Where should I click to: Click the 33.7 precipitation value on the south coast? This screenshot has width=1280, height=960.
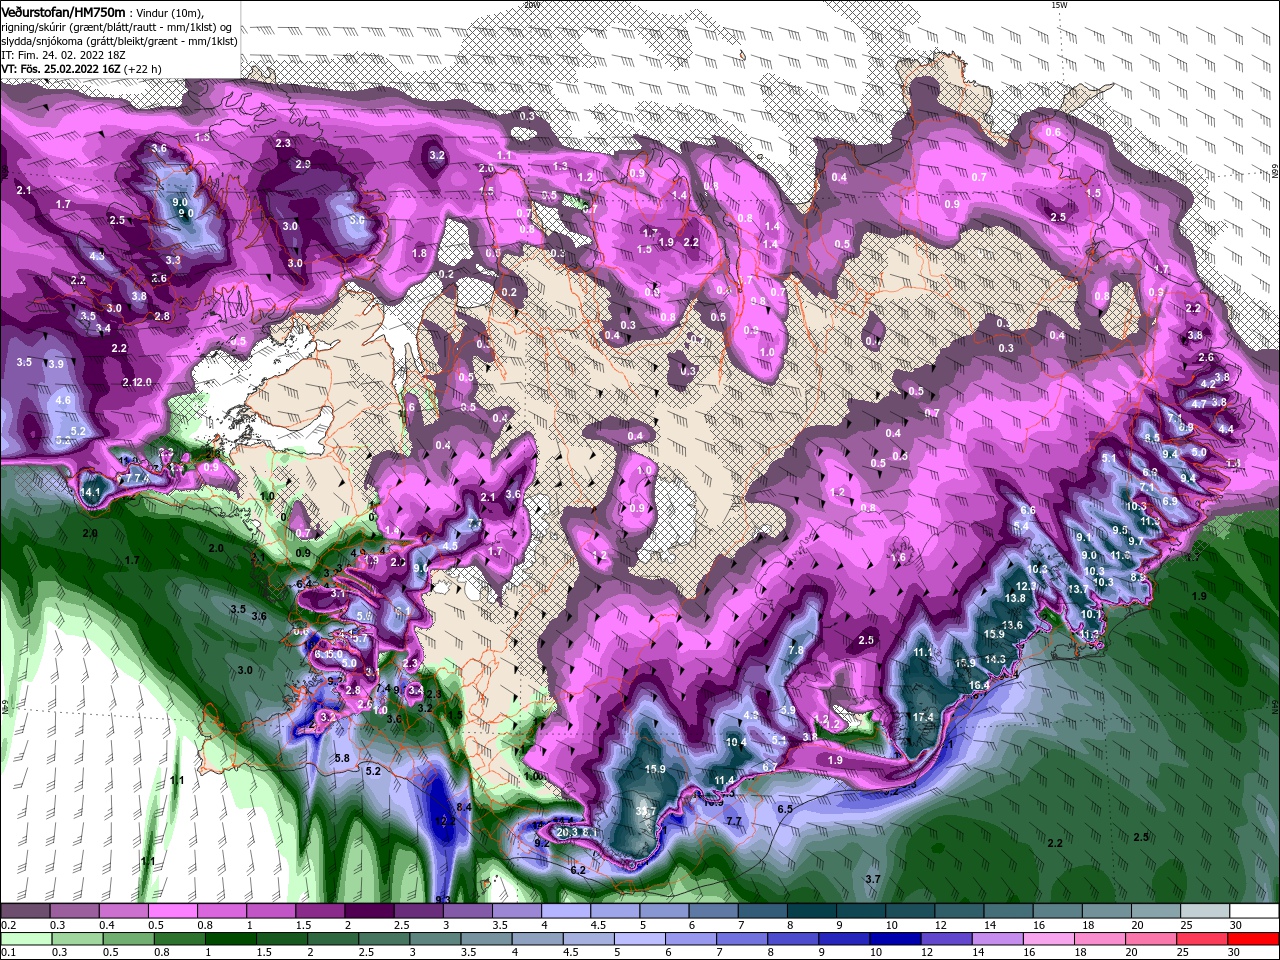click(x=646, y=811)
